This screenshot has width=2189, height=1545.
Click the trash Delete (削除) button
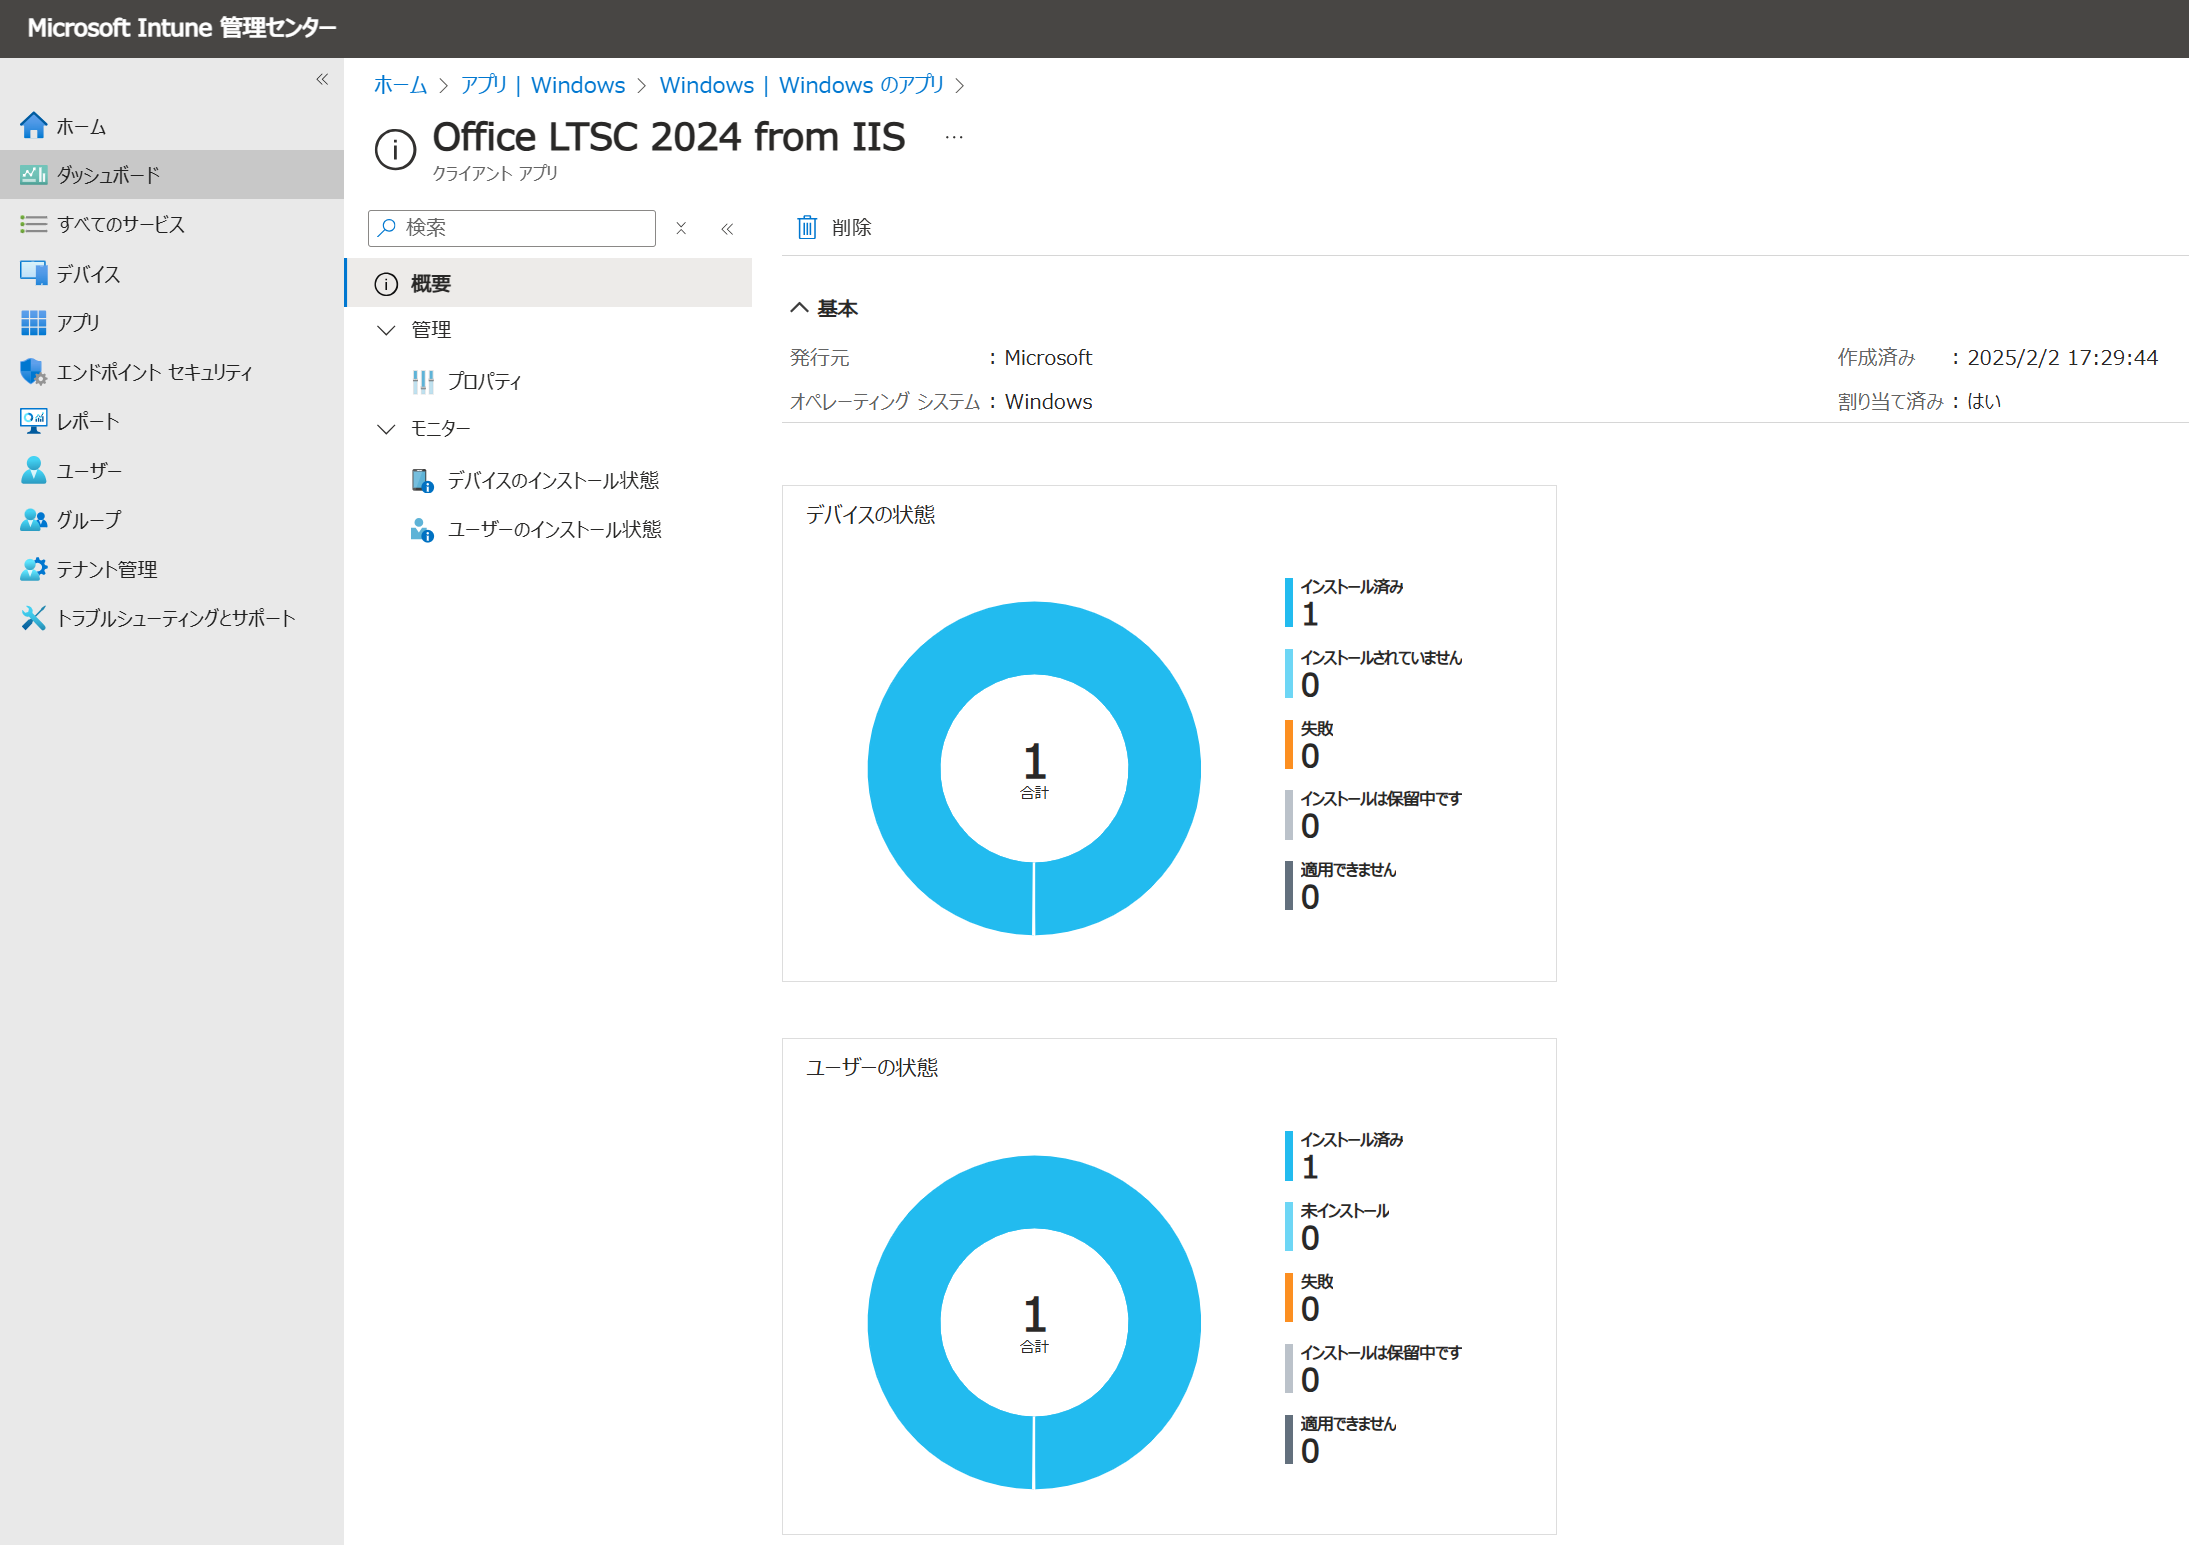833,228
